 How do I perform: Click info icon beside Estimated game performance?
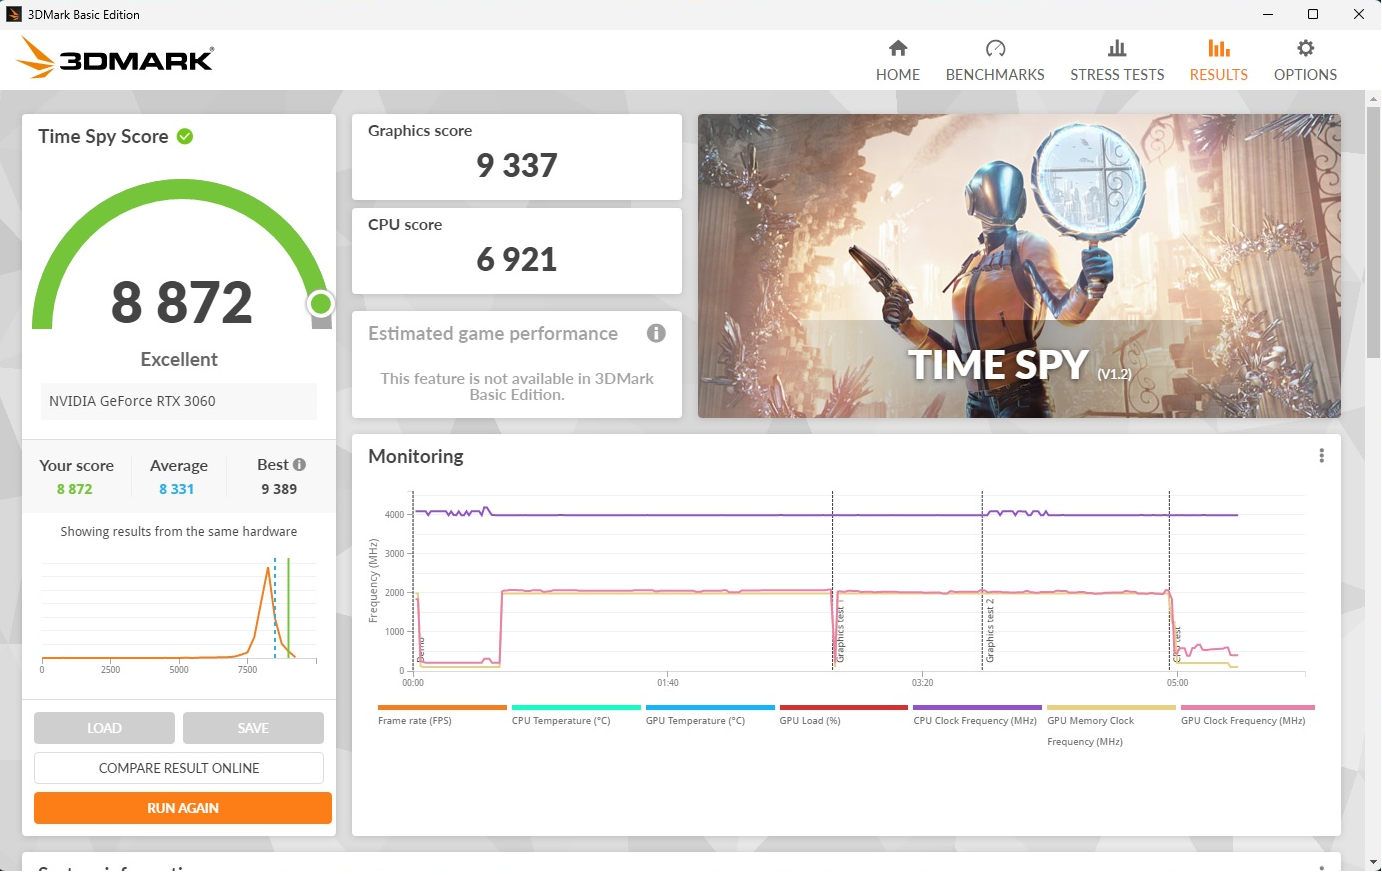tap(656, 333)
